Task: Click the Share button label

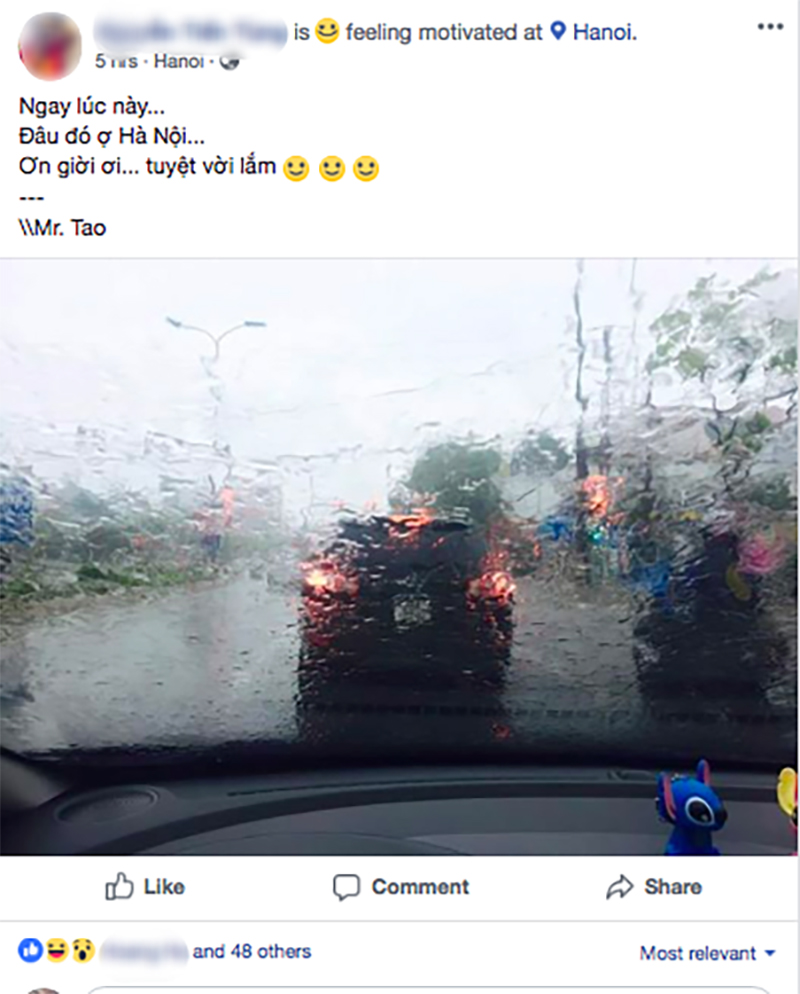Action: (x=673, y=887)
